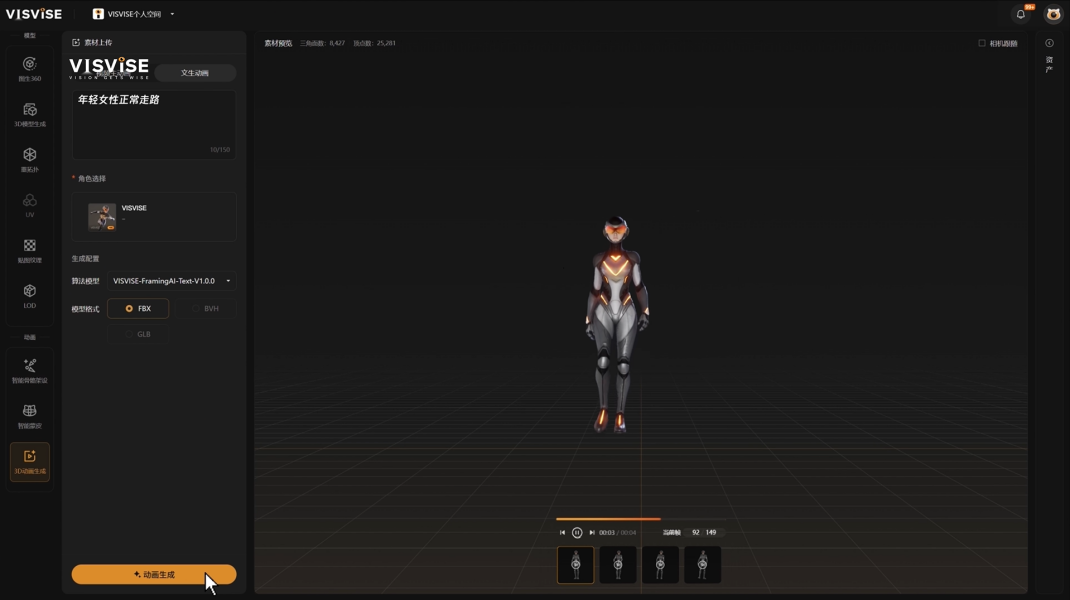Screen dimensions: 1070x600
Task: Select the UV tool in sidebar
Action: 30,205
